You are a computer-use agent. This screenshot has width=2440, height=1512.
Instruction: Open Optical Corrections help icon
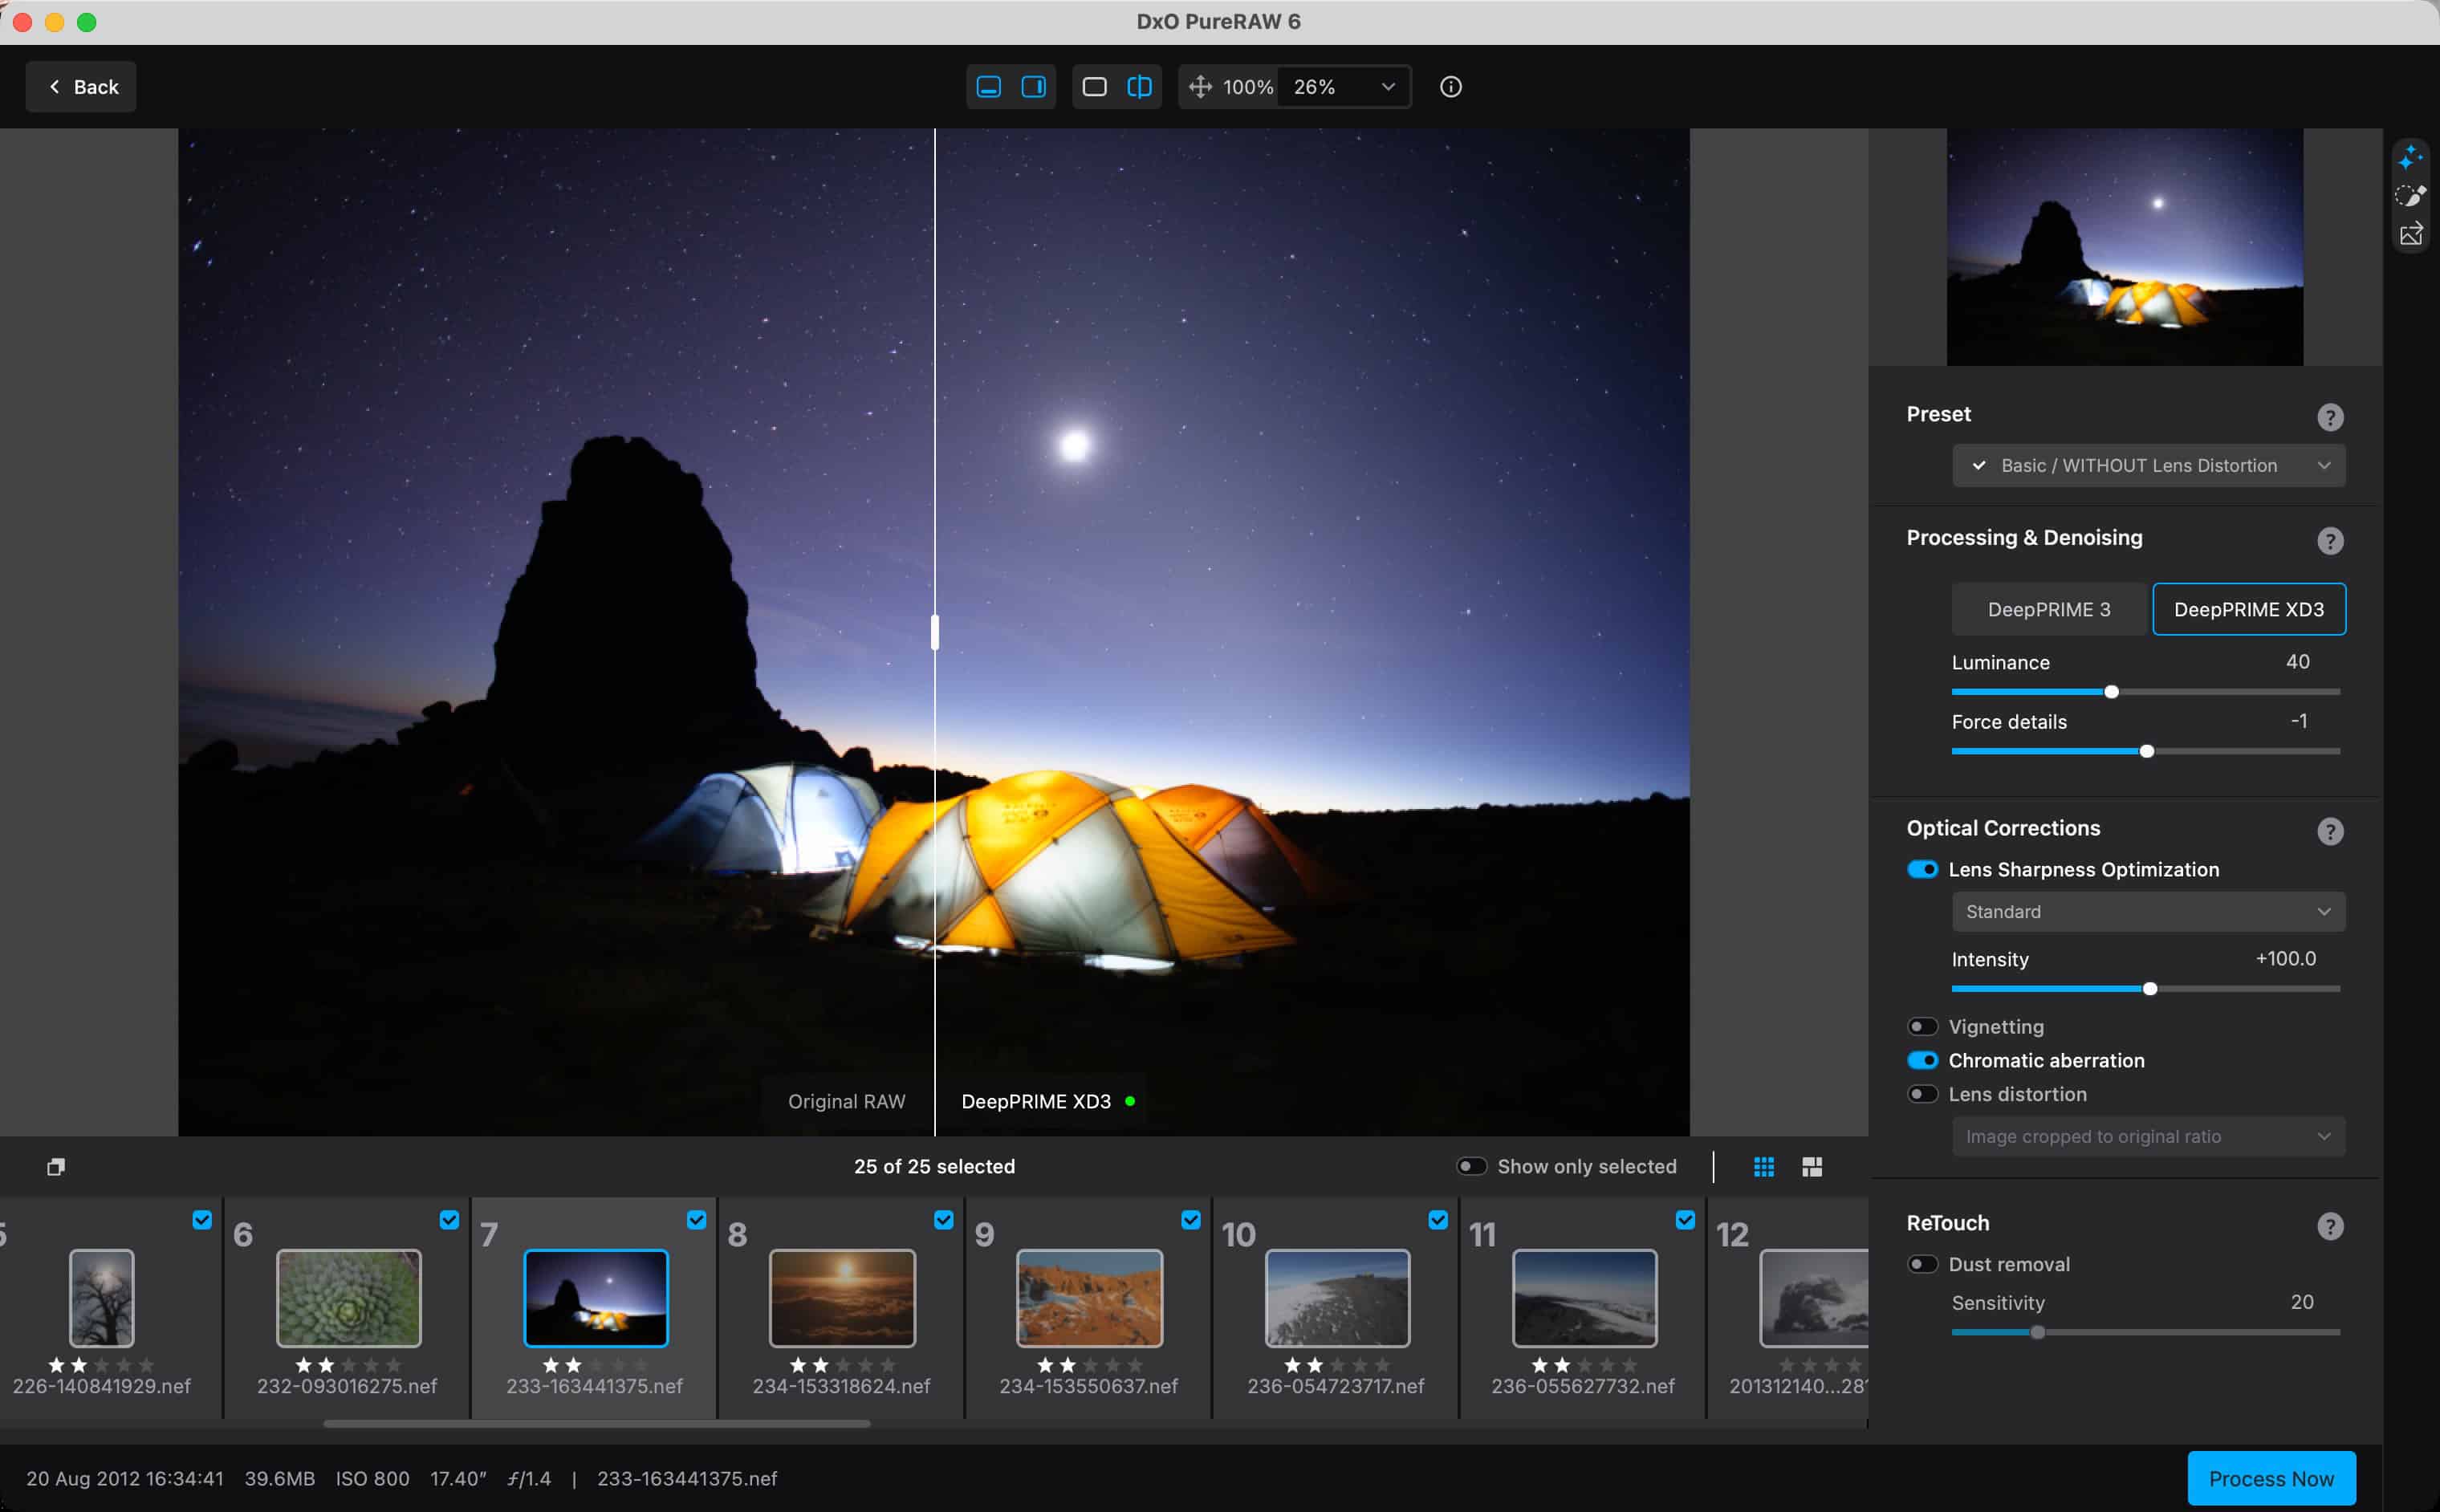(2330, 831)
